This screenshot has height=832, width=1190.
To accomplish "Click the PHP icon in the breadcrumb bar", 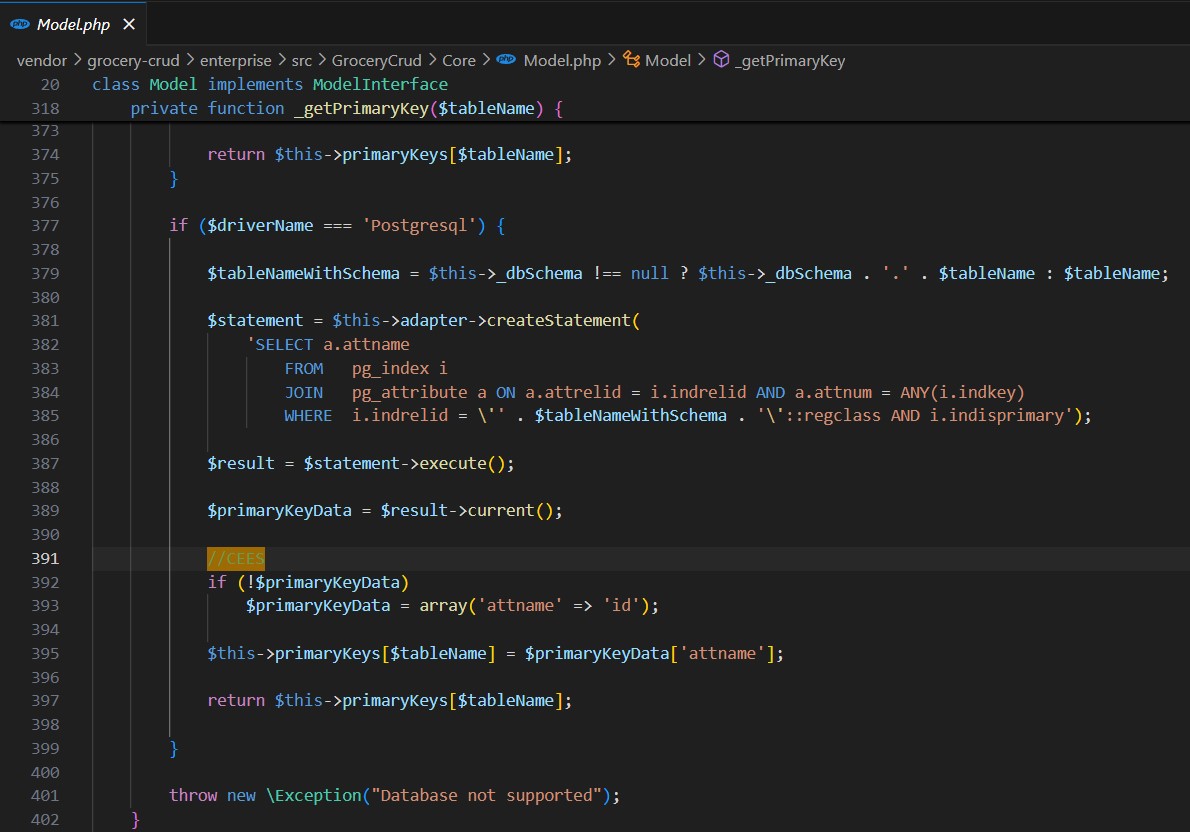I will point(507,60).
